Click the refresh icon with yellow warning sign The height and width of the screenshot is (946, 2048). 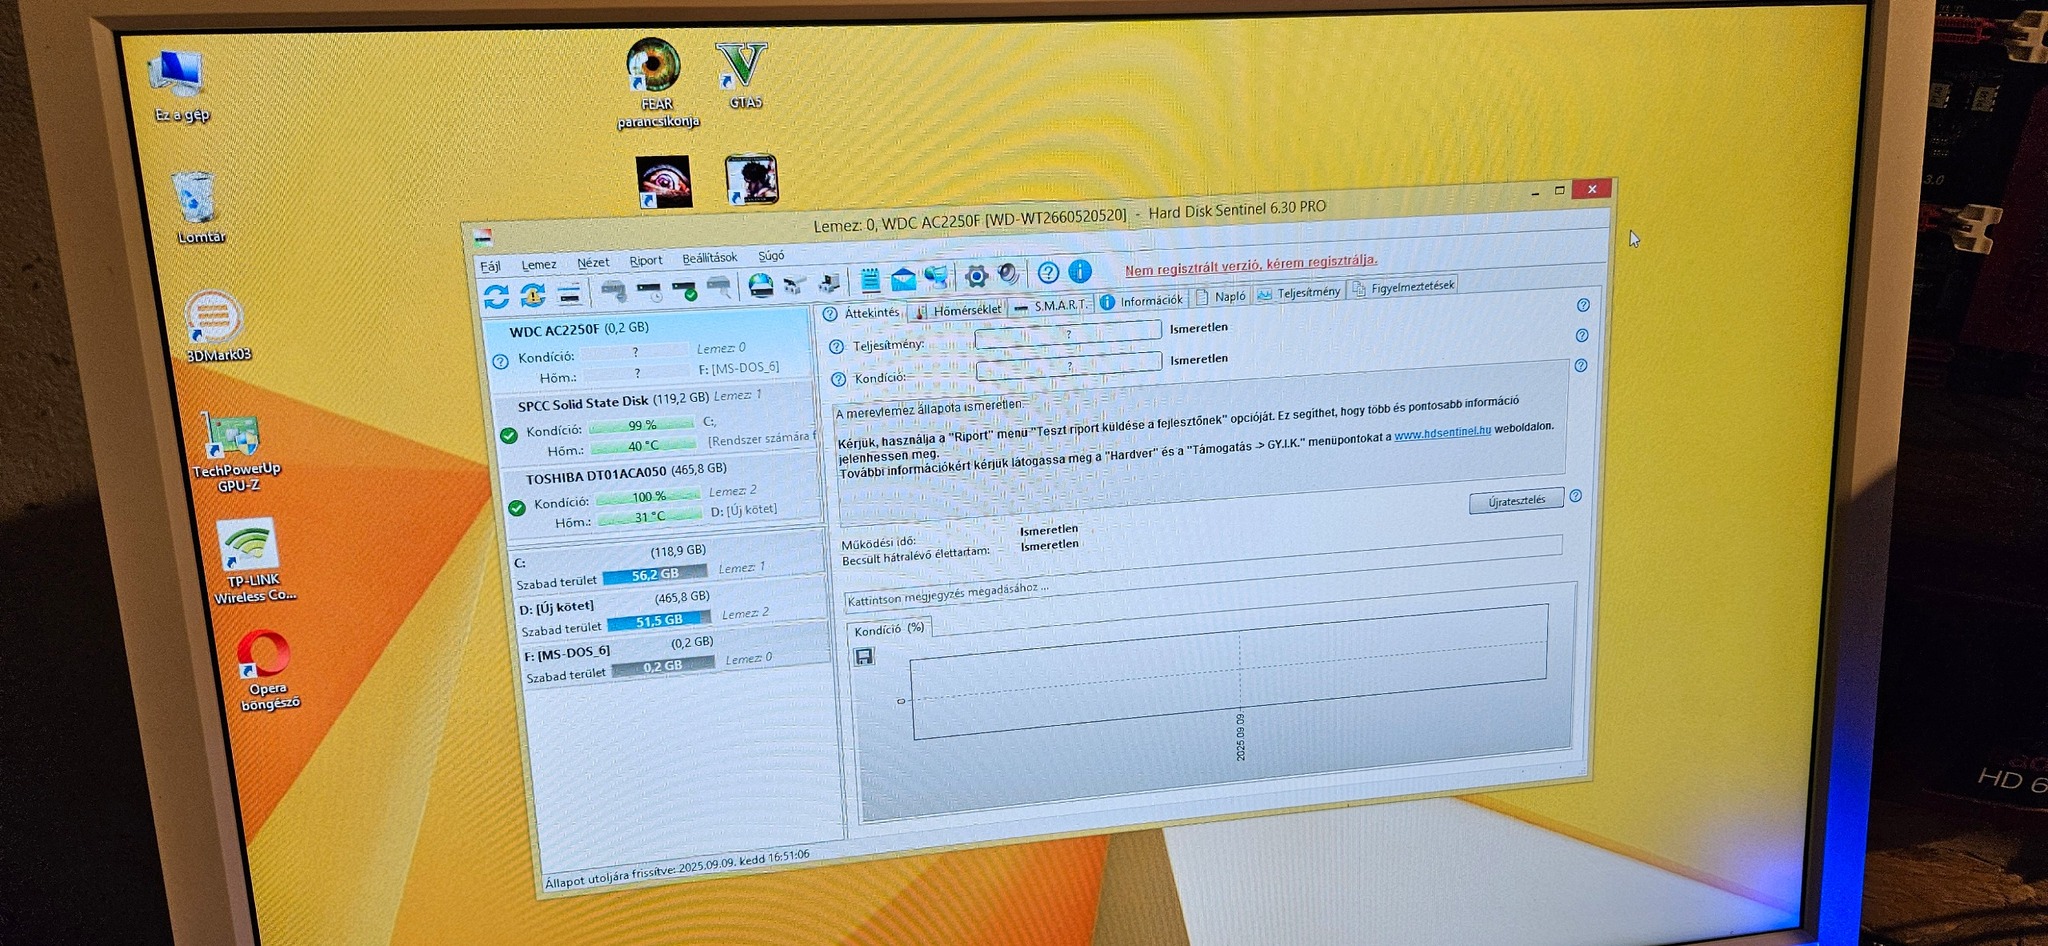click(533, 295)
